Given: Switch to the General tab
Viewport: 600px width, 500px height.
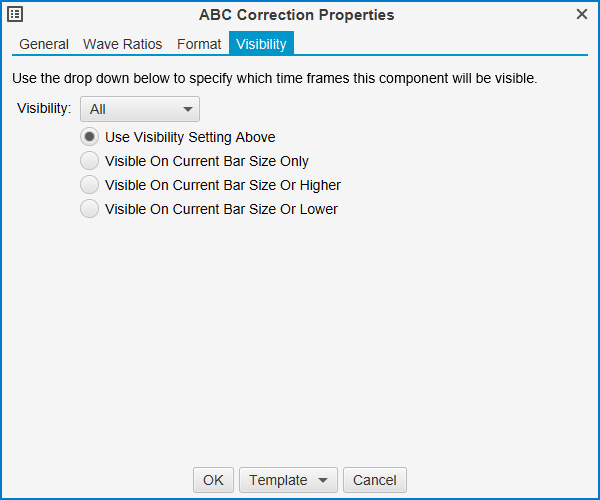Looking at the screenshot, I should coord(44,44).
